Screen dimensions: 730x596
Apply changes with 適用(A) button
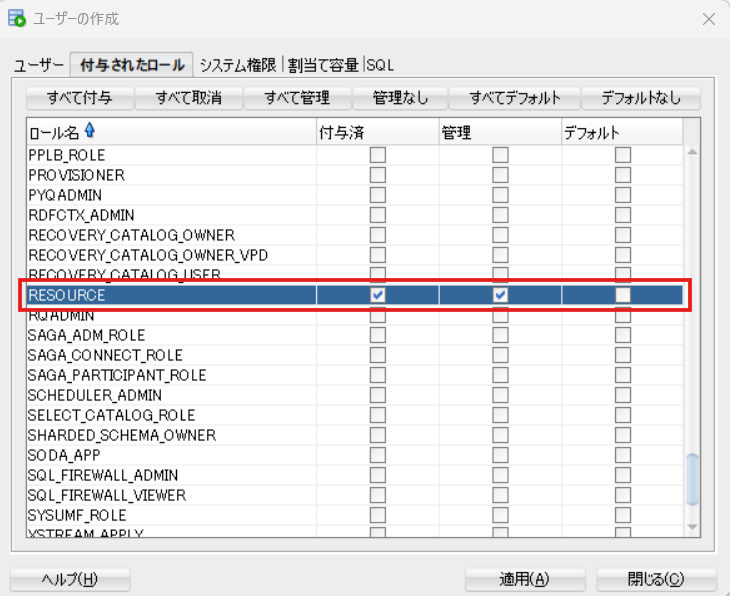525,579
